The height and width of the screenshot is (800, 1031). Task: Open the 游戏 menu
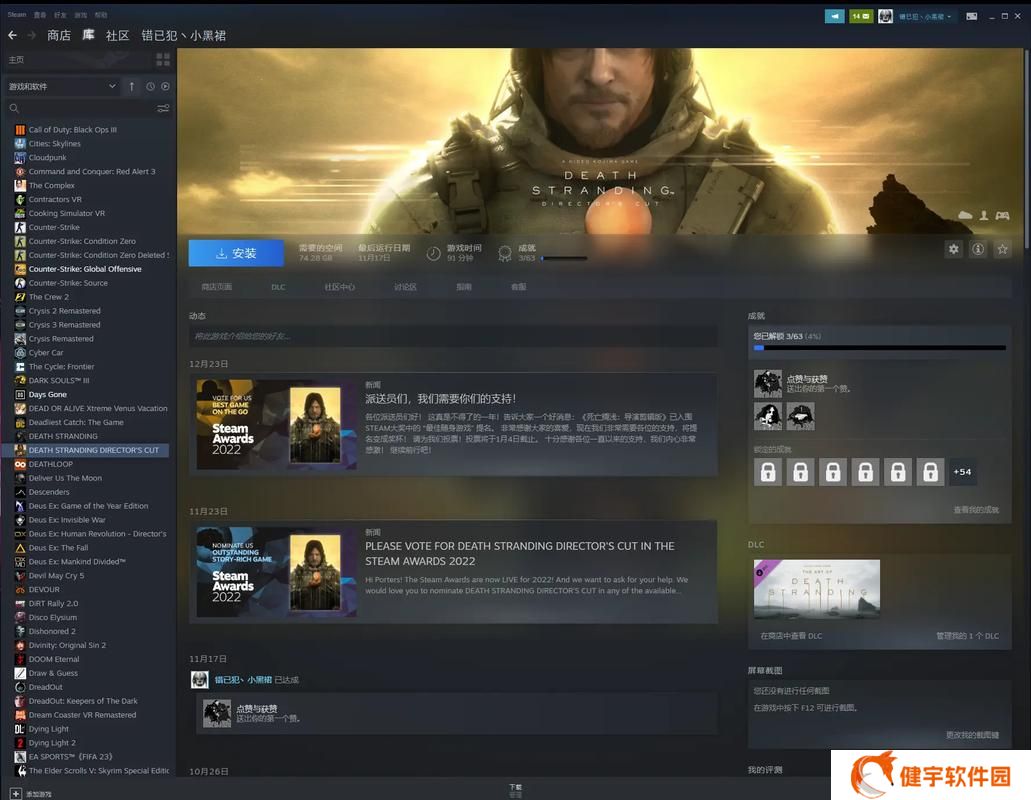pyautogui.click(x=81, y=14)
